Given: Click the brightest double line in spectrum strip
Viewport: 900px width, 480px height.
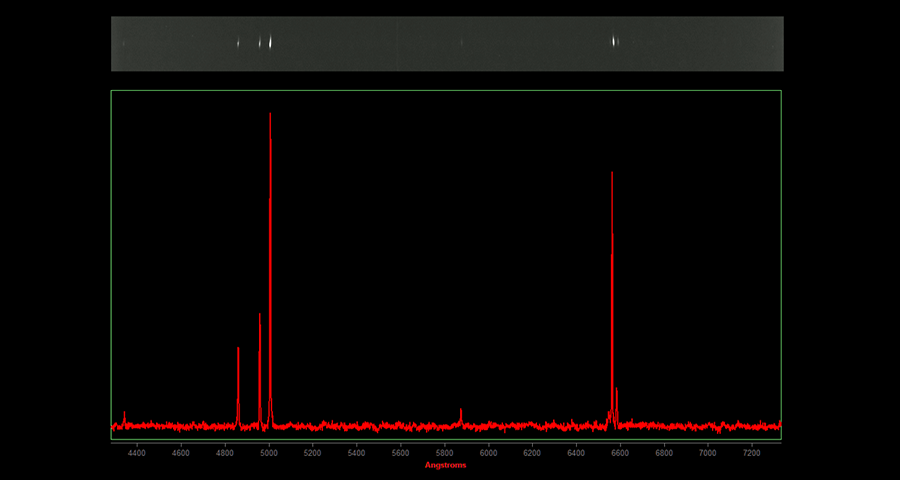Looking at the screenshot, I should [x=270, y=42].
